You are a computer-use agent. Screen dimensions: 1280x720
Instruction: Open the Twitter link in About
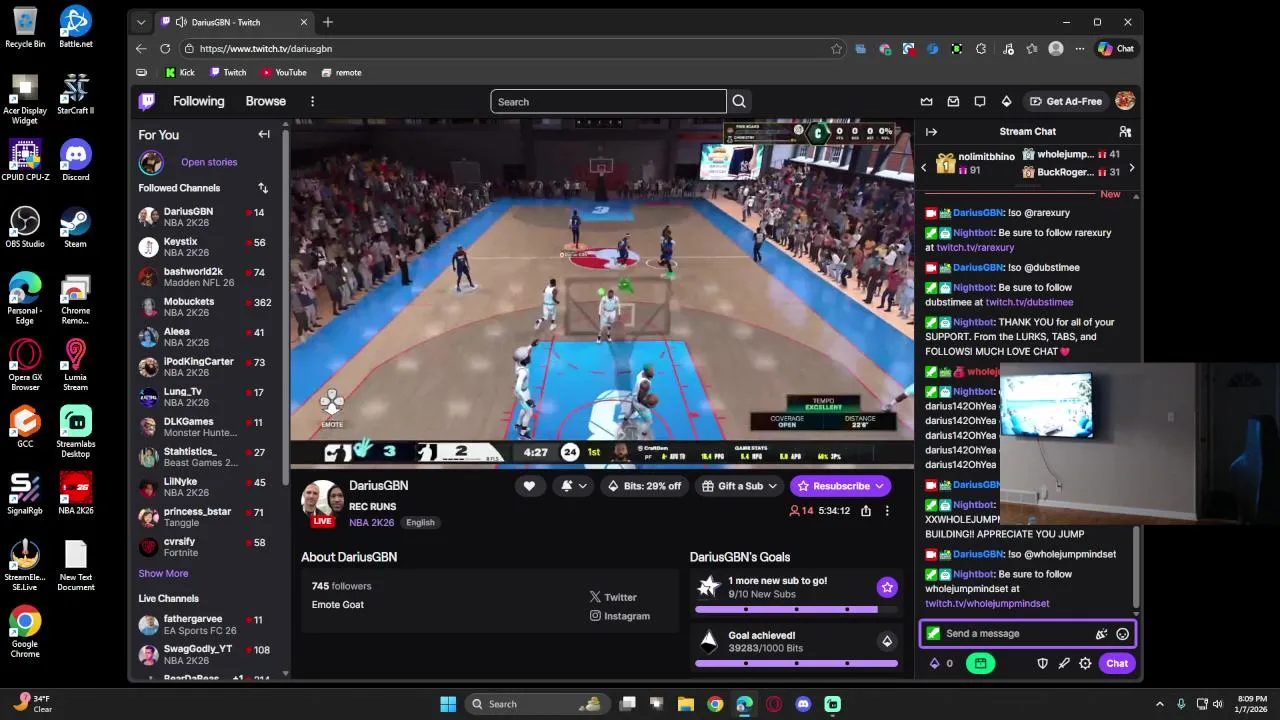click(x=613, y=597)
